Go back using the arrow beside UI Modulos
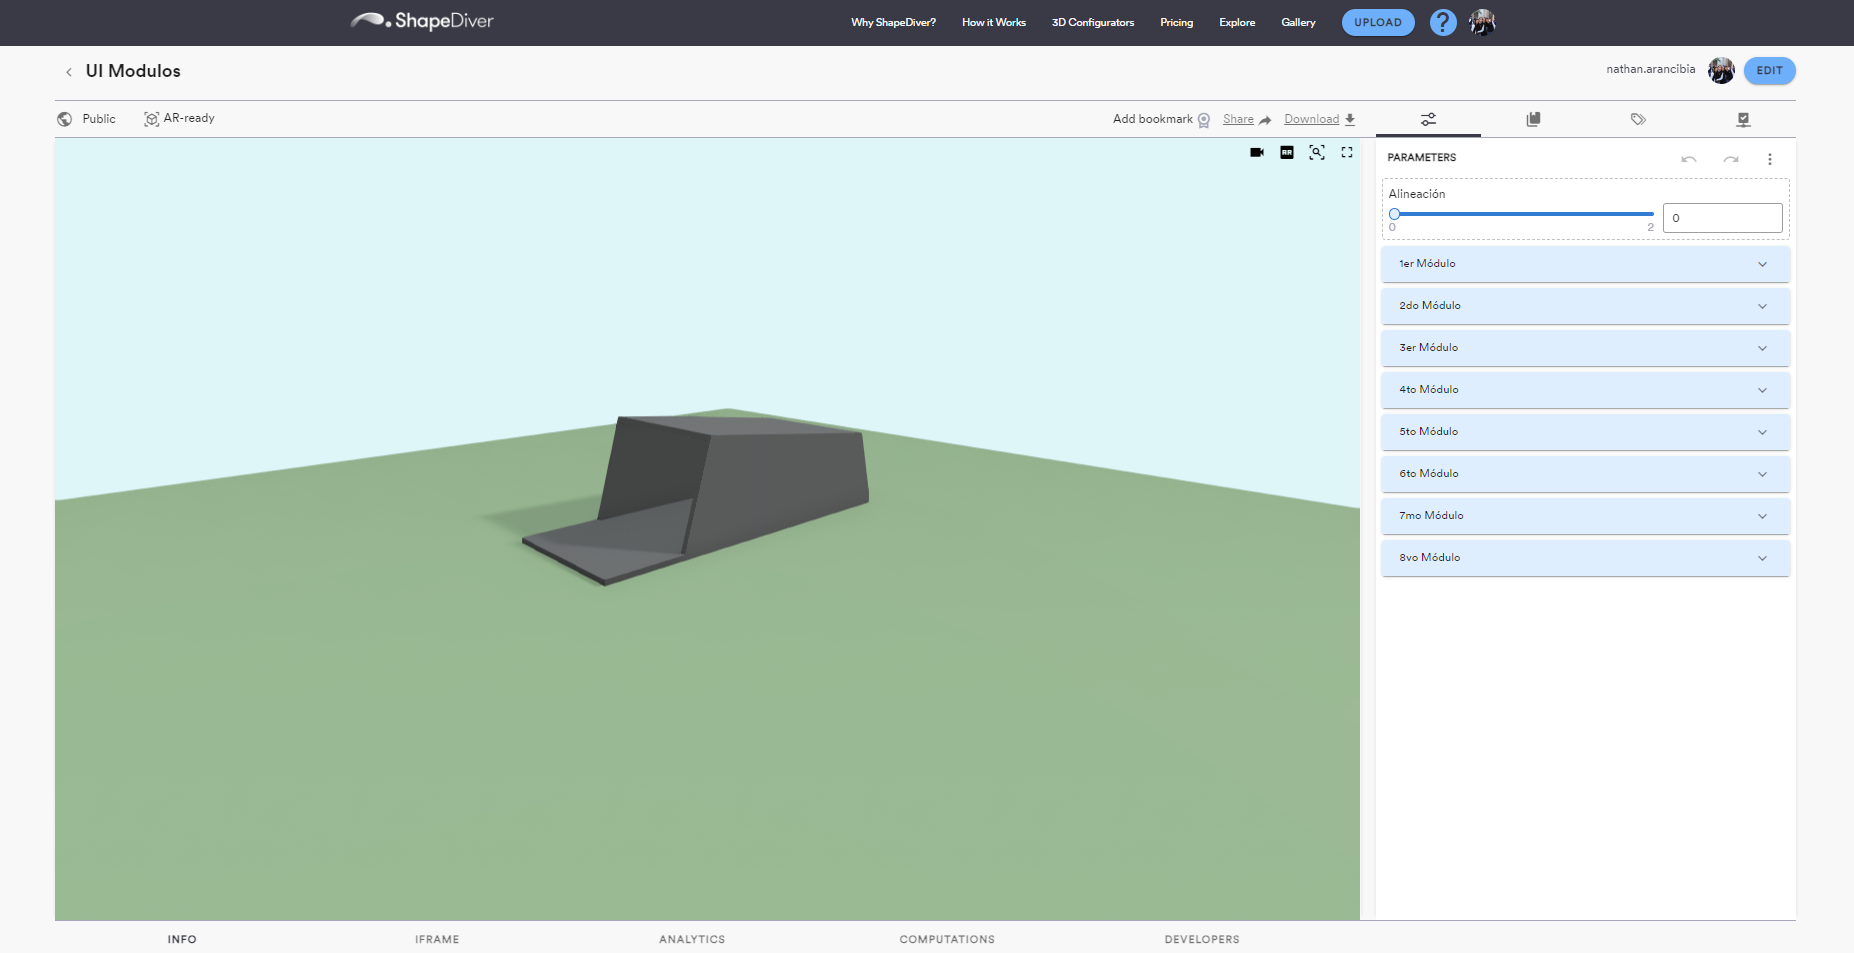Screen dimensions: 1854x953 tap(69, 72)
